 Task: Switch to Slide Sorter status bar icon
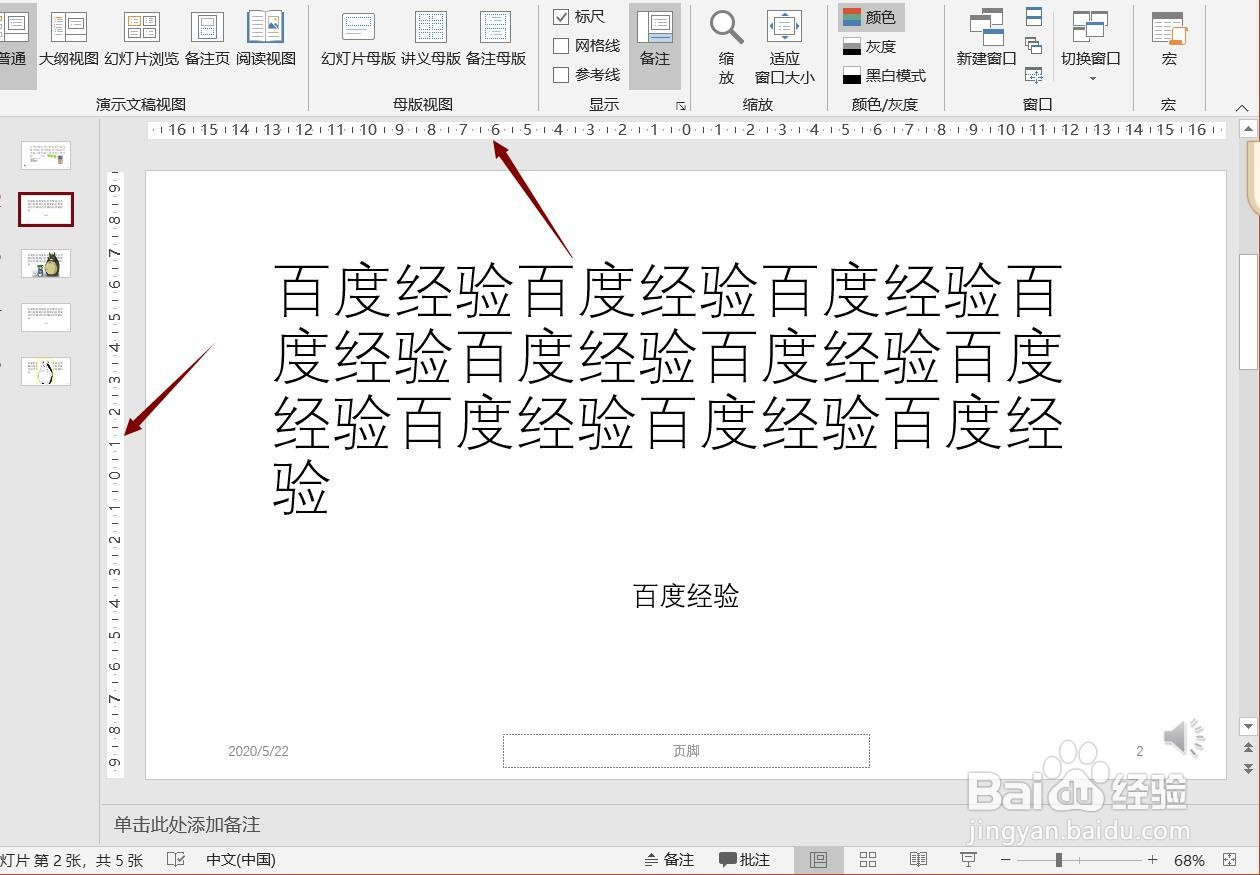click(868, 860)
